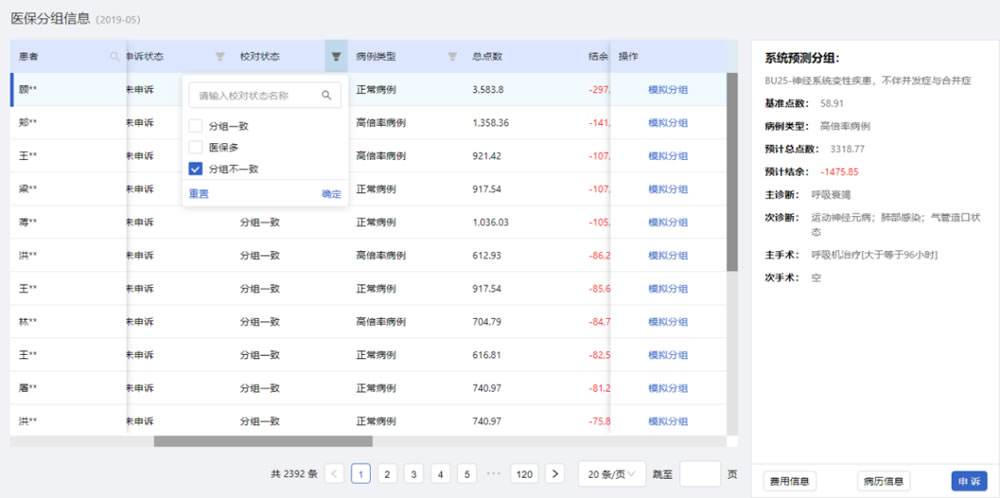The image size is (1000, 498).
Task: Click magnifier icon in filter search box
Action: [x=327, y=95]
